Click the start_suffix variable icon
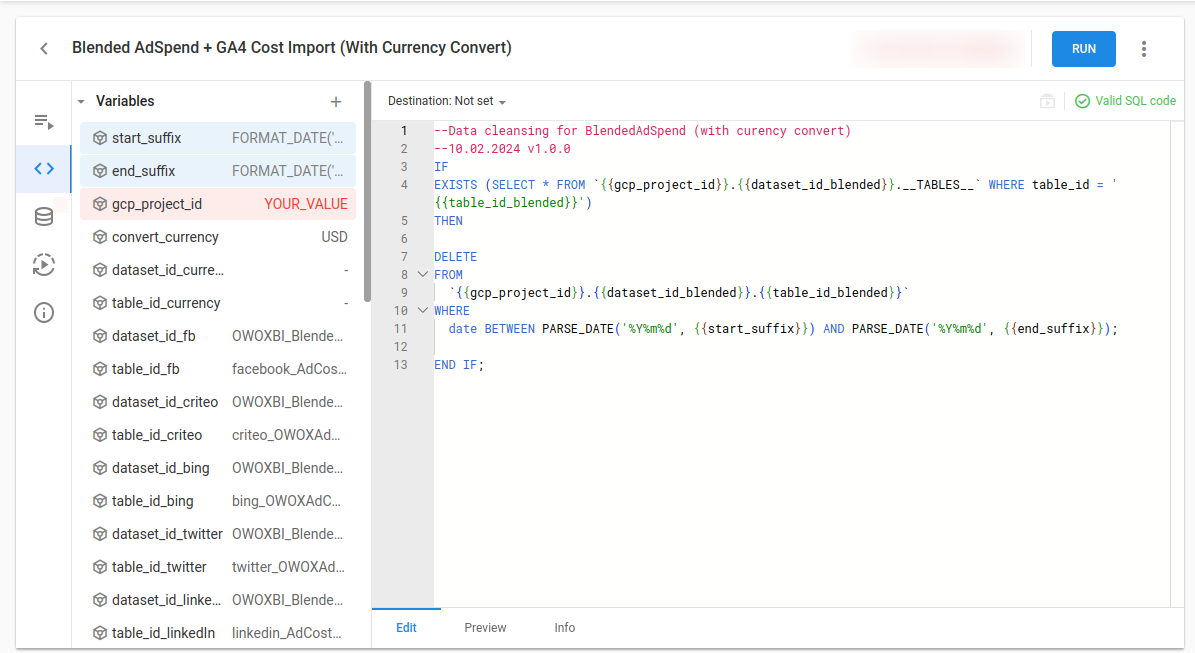Viewport: 1195px width, 653px height. pyautogui.click(x=100, y=138)
